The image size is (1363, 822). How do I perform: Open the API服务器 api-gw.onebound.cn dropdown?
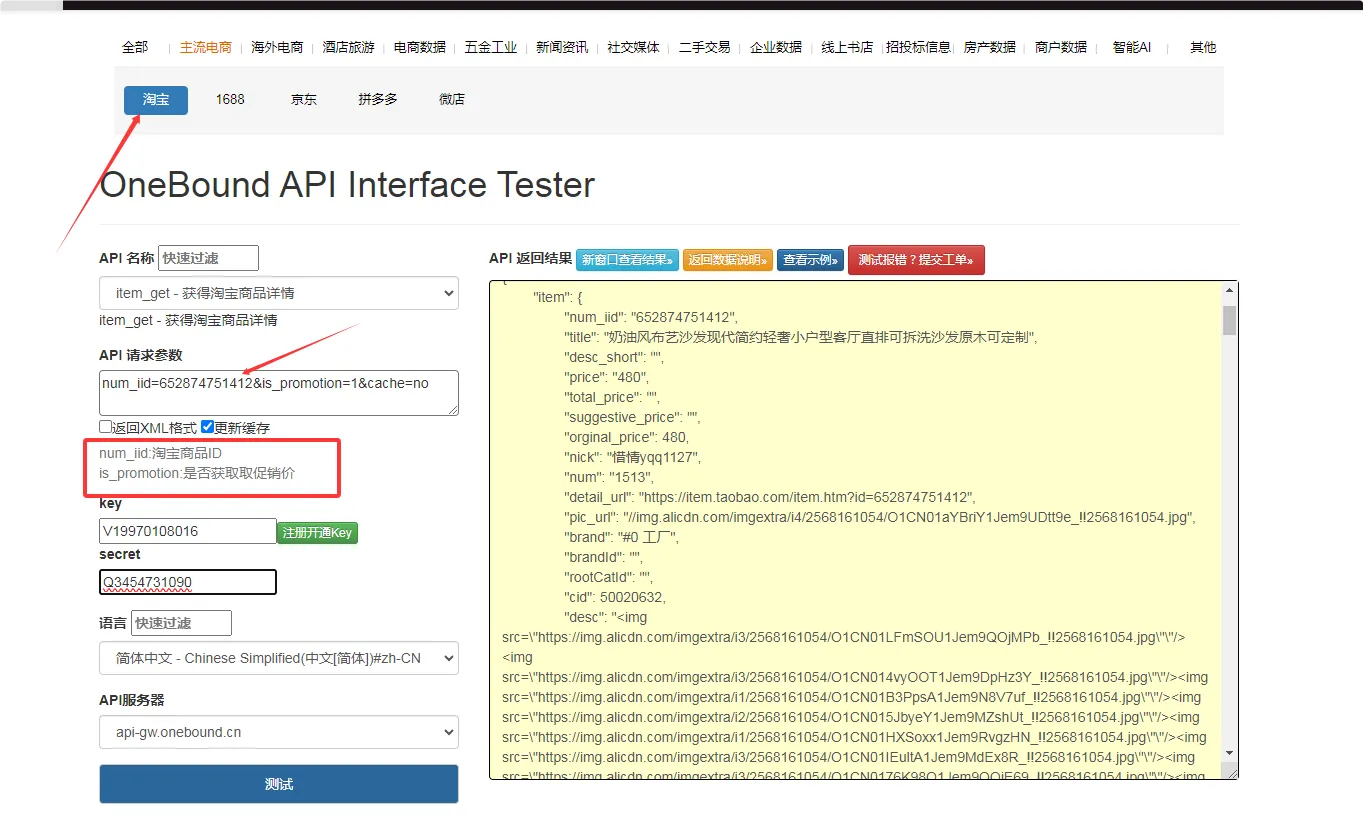click(x=279, y=732)
